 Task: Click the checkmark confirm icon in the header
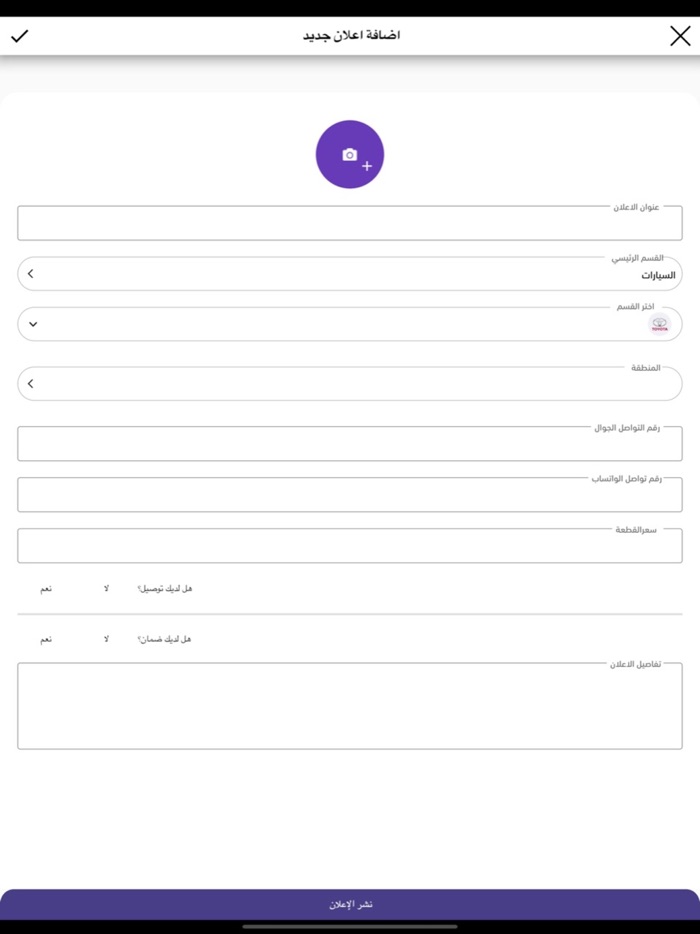tap(20, 35)
